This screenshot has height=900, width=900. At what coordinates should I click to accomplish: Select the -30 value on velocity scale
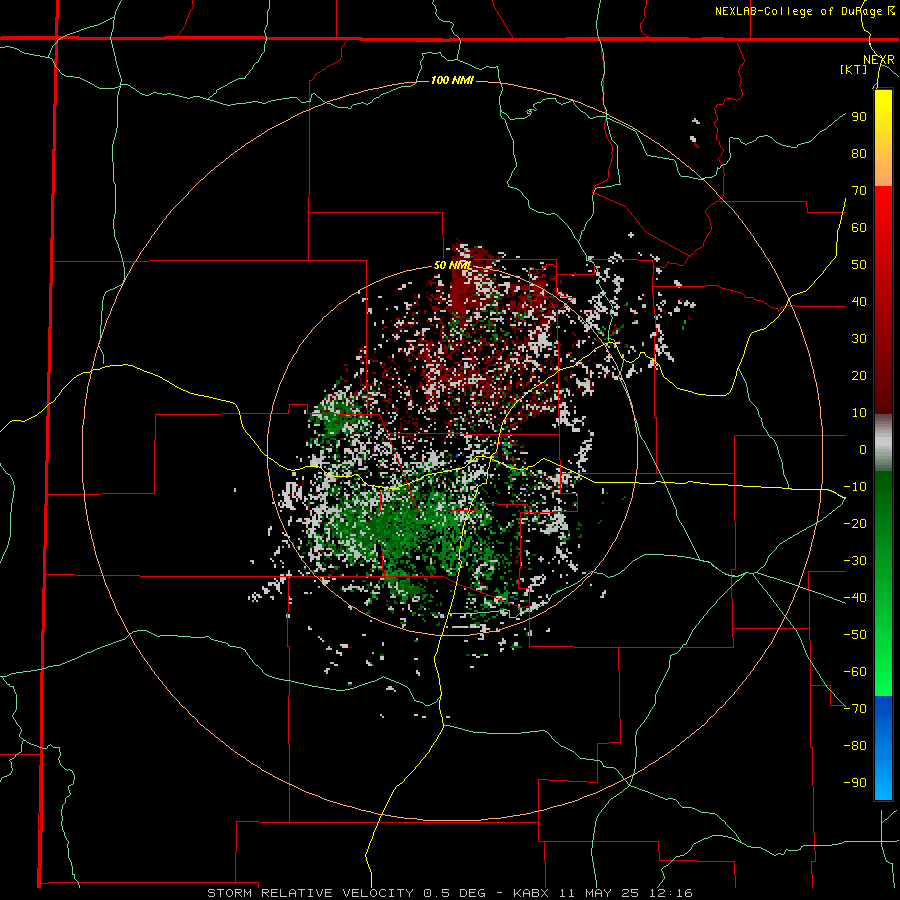pyautogui.click(x=855, y=561)
